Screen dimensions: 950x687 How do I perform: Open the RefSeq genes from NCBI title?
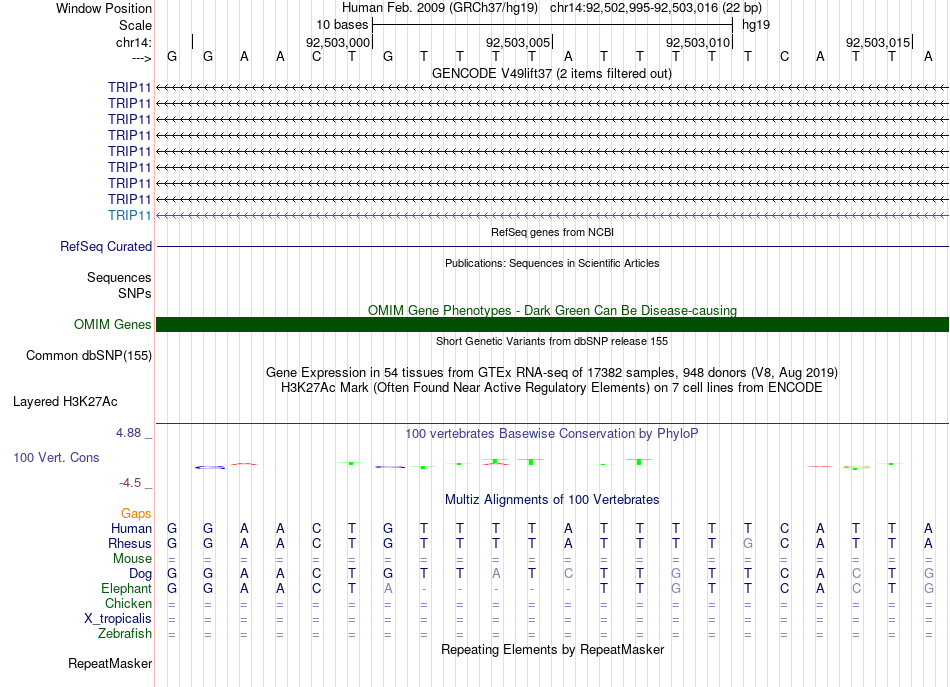[x=552, y=232]
